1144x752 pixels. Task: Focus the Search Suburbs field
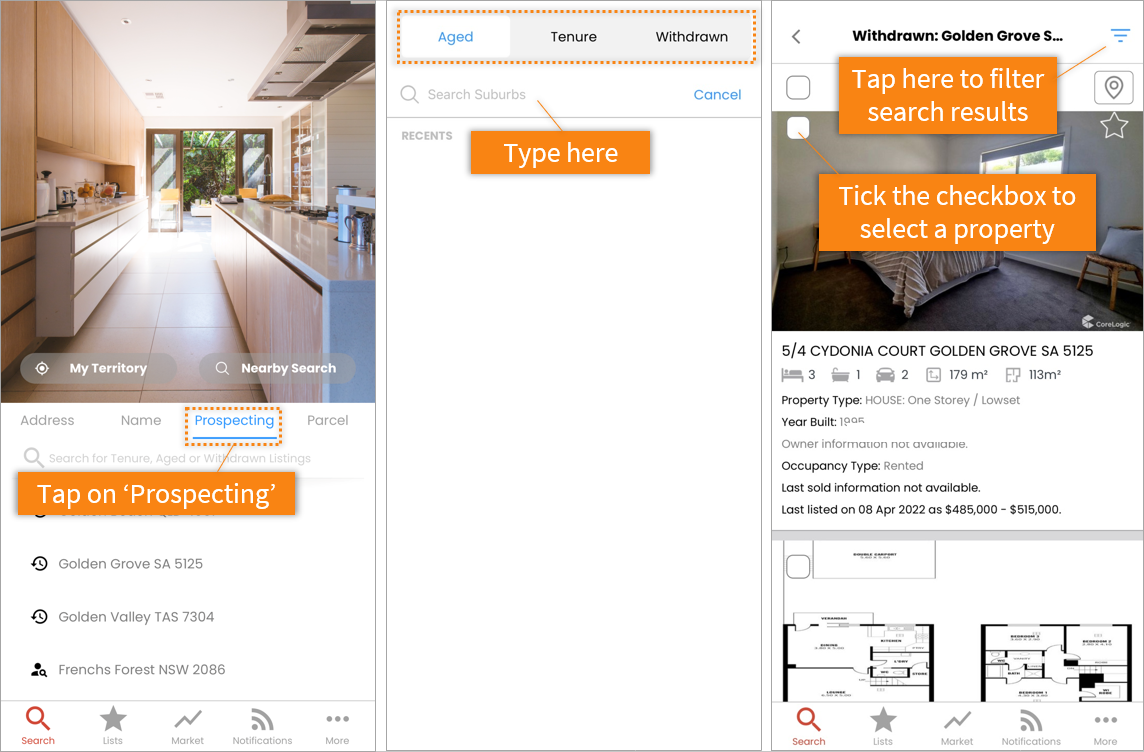(540, 95)
